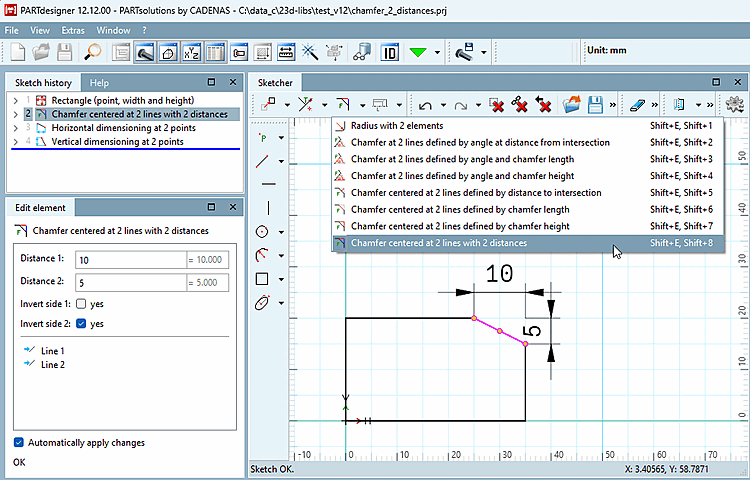
Task: Click the eraser icon in Sketcher
Action: pos(637,105)
